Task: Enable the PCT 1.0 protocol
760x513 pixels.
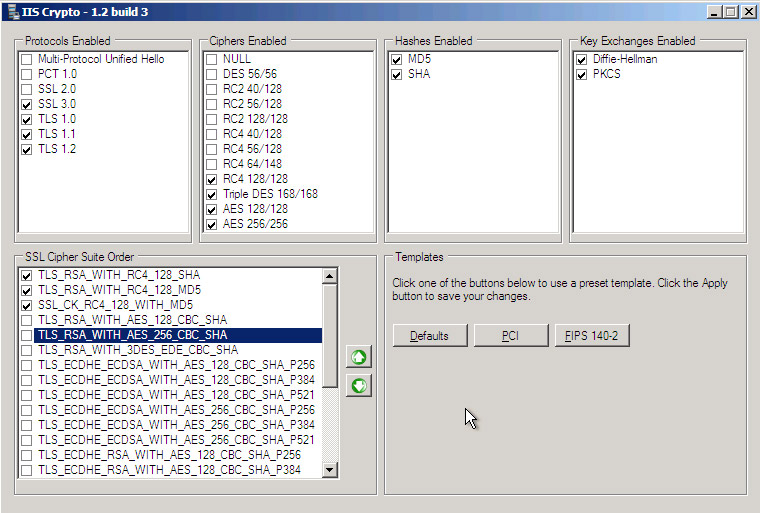Action: [27, 74]
